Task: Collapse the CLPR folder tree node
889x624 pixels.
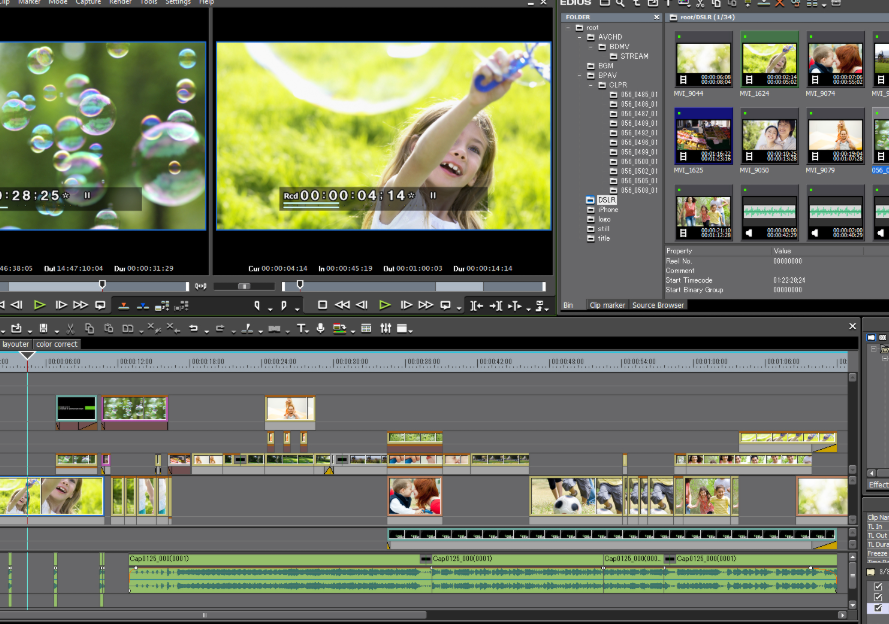Action: tap(590, 85)
